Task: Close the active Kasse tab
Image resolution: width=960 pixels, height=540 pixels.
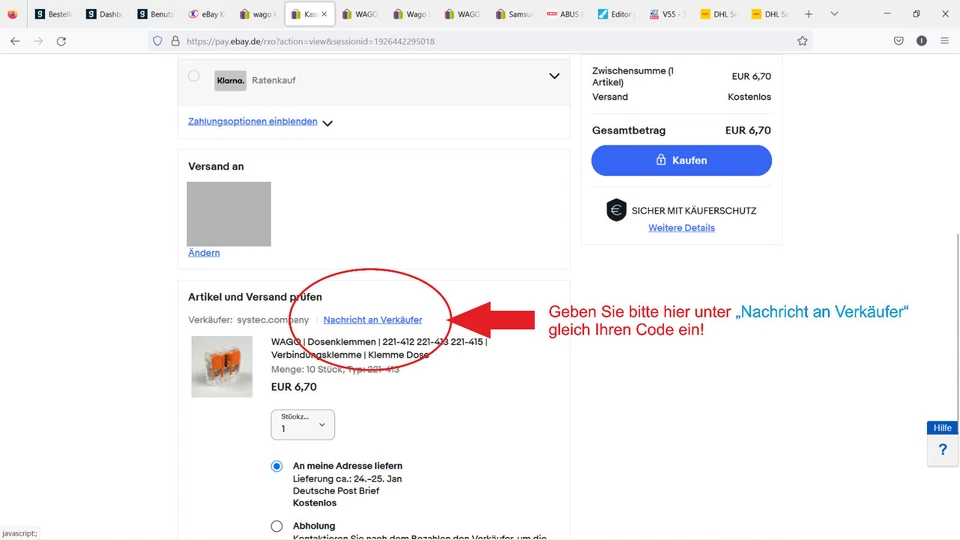Action: tap(324, 13)
